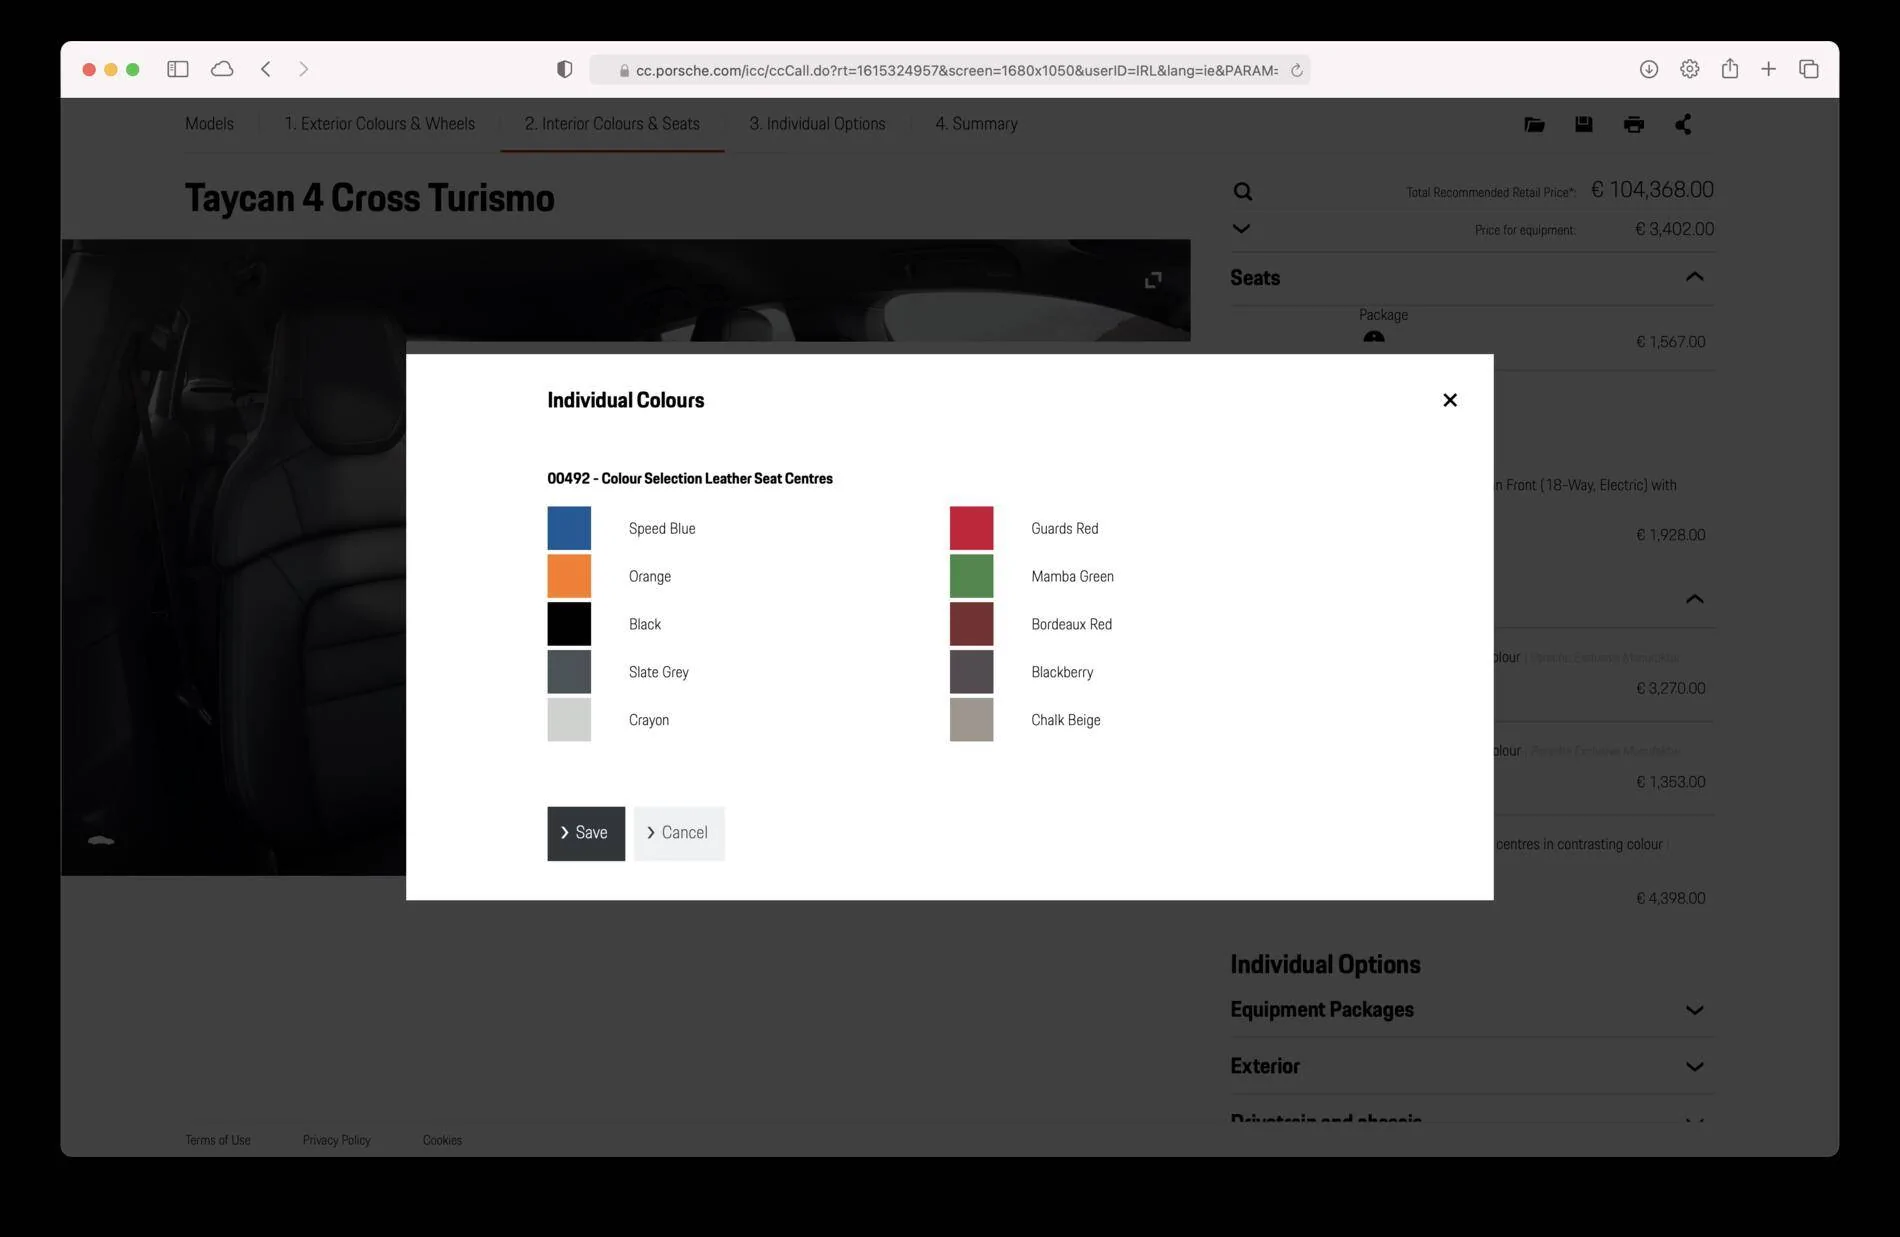
Task: Choose the Crayon colour swatch
Action: [569, 720]
